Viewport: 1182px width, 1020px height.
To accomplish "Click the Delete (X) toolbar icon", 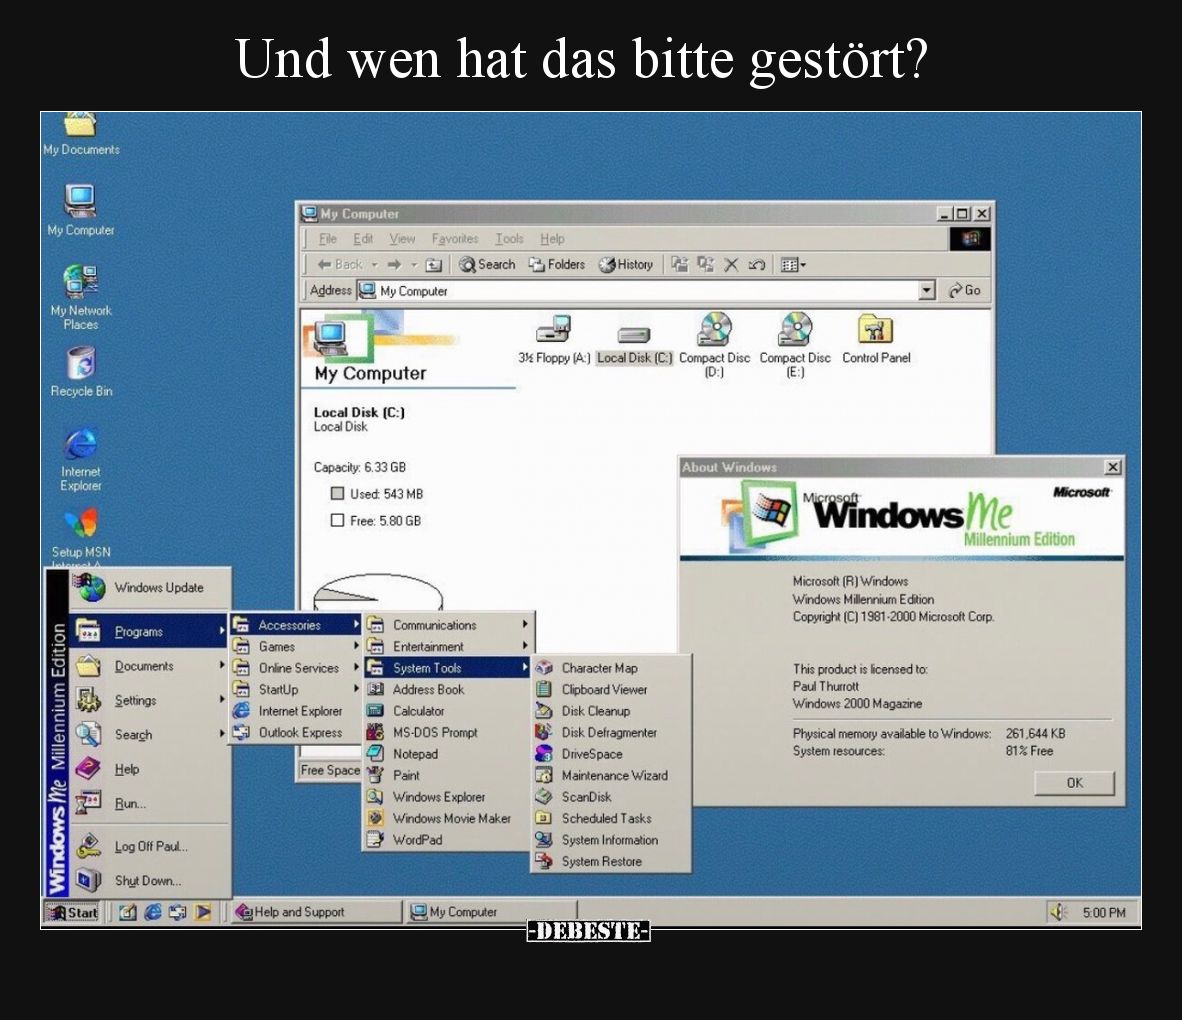I will pos(730,265).
